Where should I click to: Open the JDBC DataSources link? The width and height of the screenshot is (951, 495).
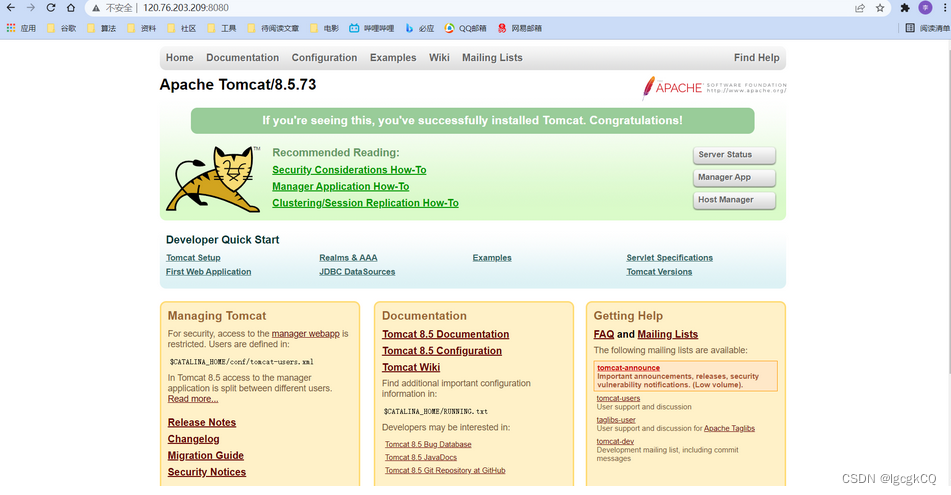click(x=357, y=272)
